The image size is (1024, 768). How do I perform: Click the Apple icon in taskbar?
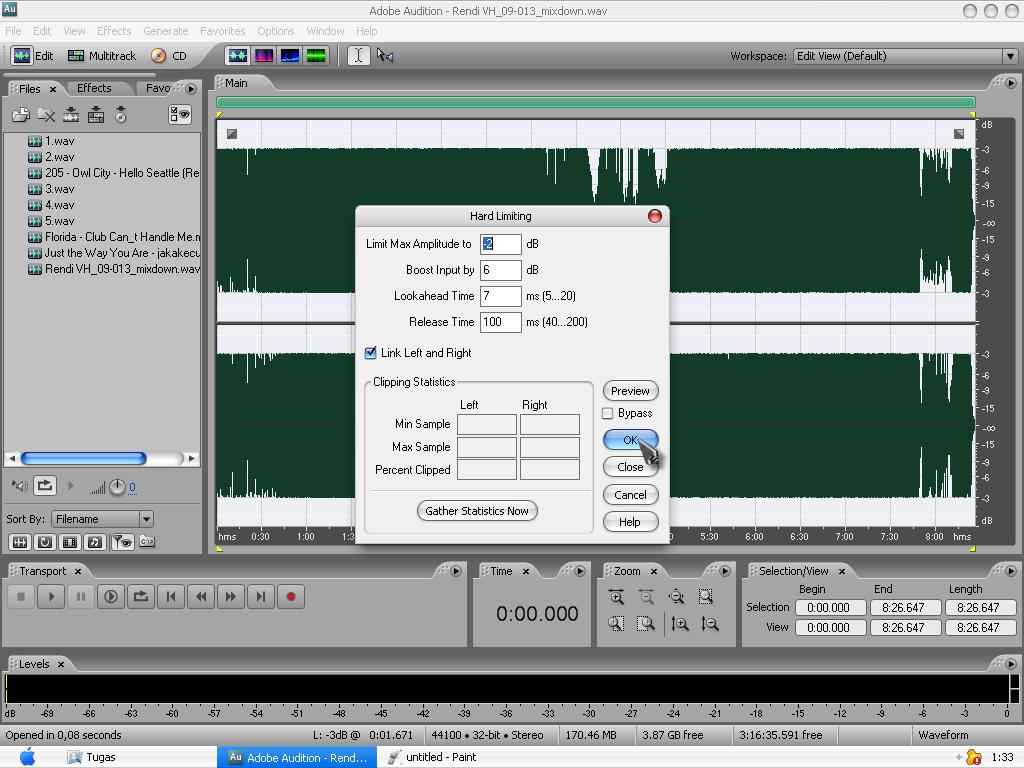click(x=27, y=757)
